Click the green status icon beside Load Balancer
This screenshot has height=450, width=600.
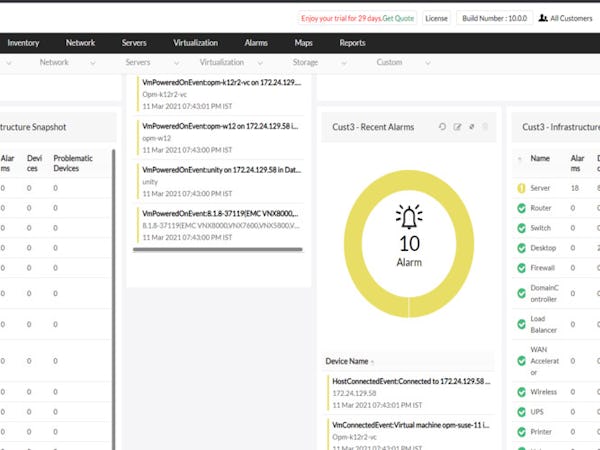[521, 324]
